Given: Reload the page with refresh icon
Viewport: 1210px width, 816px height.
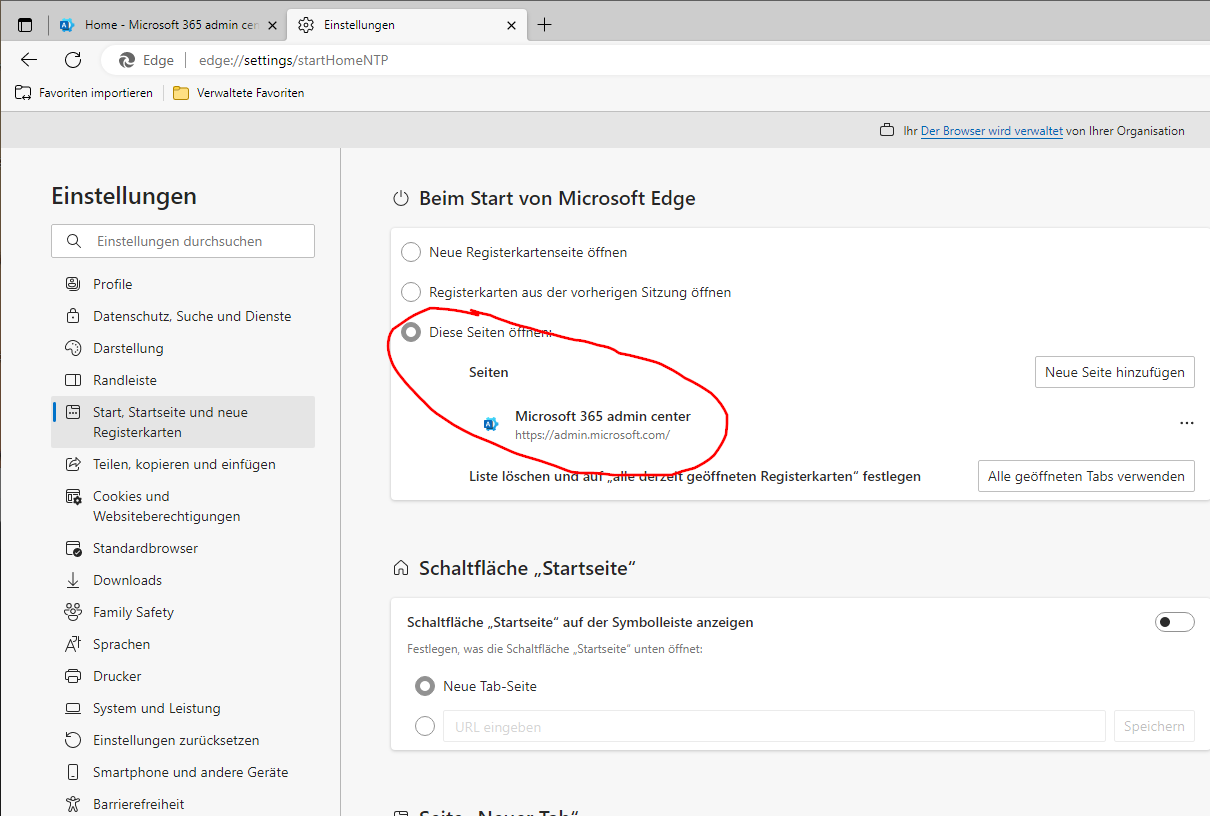Looking at the screenshot, I should tap(73, 60).
